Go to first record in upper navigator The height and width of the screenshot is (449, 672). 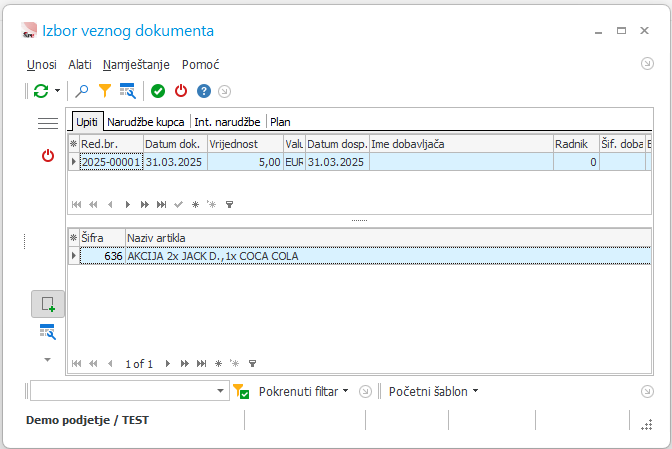point(77,204)
